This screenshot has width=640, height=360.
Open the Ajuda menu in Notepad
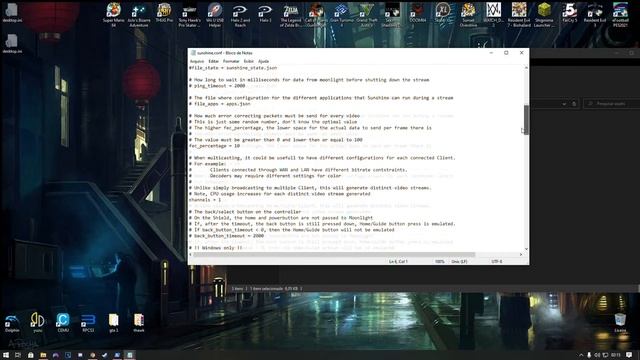coord(264,61)
